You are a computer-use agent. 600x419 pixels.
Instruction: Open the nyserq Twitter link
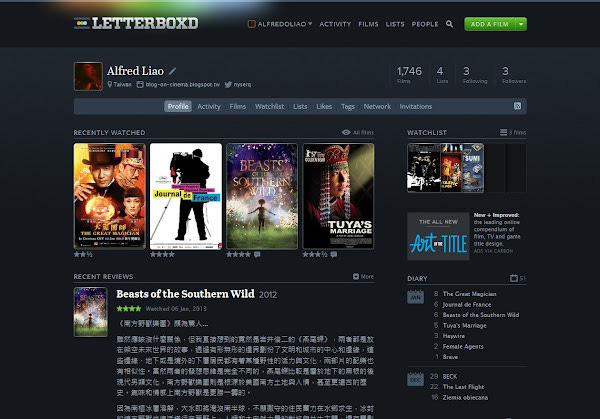click(x=242, y=85)
